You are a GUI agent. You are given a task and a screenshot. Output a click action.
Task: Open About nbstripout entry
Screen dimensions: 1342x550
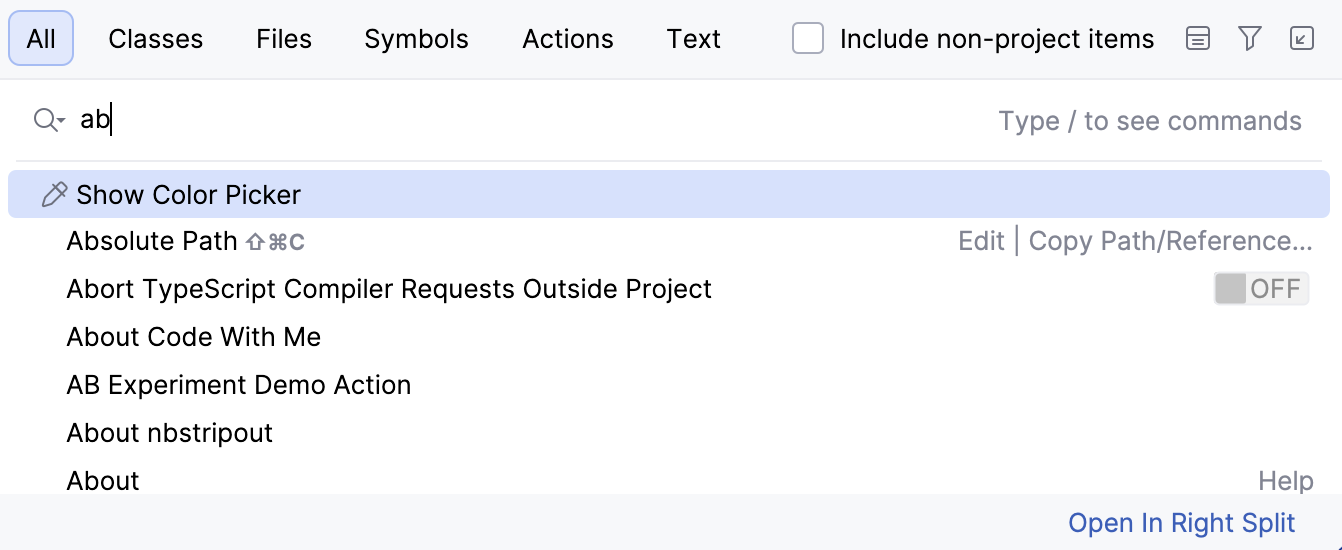[x=169, y=433]
